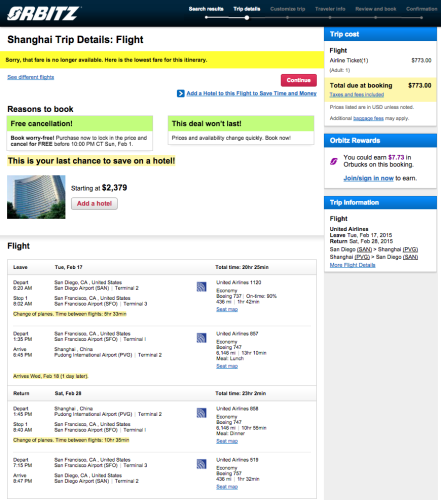Viewport: 441px width, 500px height.
Task: Select the Customize trip step
Action: click(287, 9)
